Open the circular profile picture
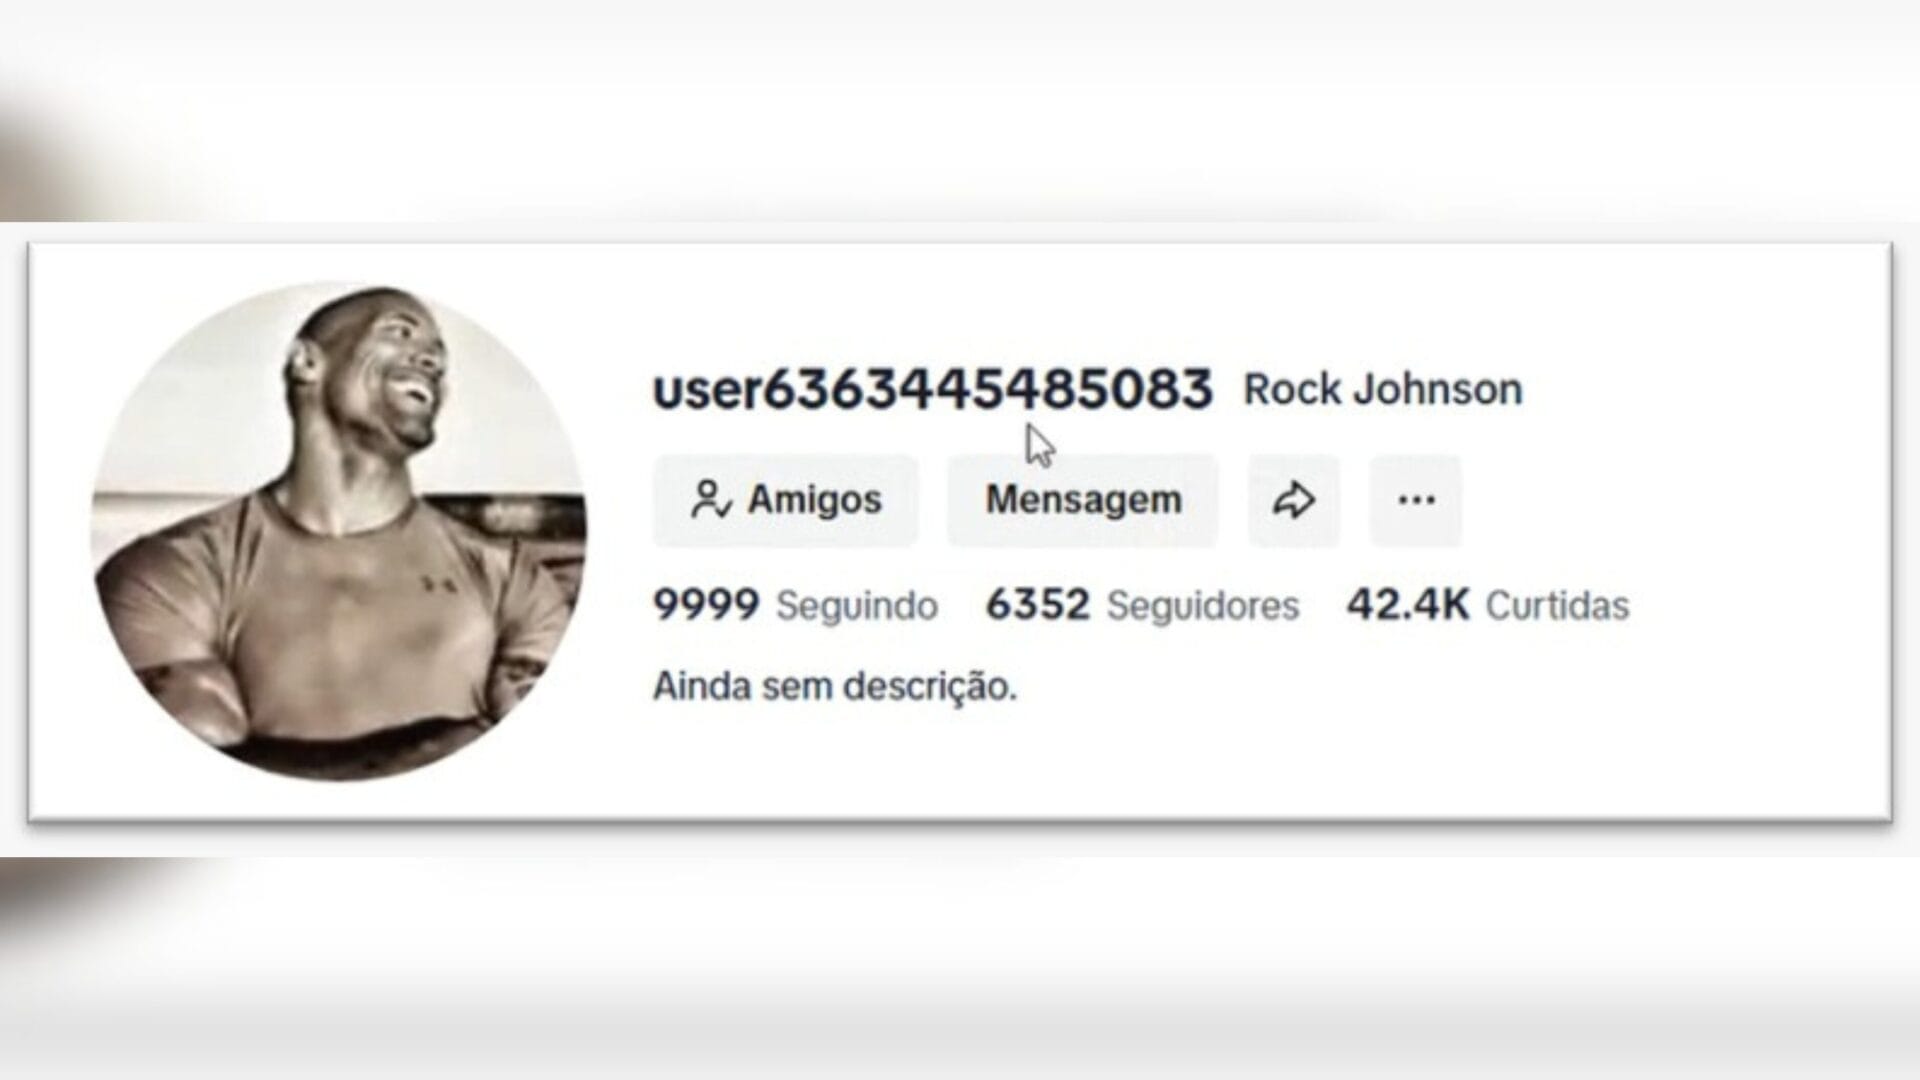1920x1080 pixels. [339, 531]
